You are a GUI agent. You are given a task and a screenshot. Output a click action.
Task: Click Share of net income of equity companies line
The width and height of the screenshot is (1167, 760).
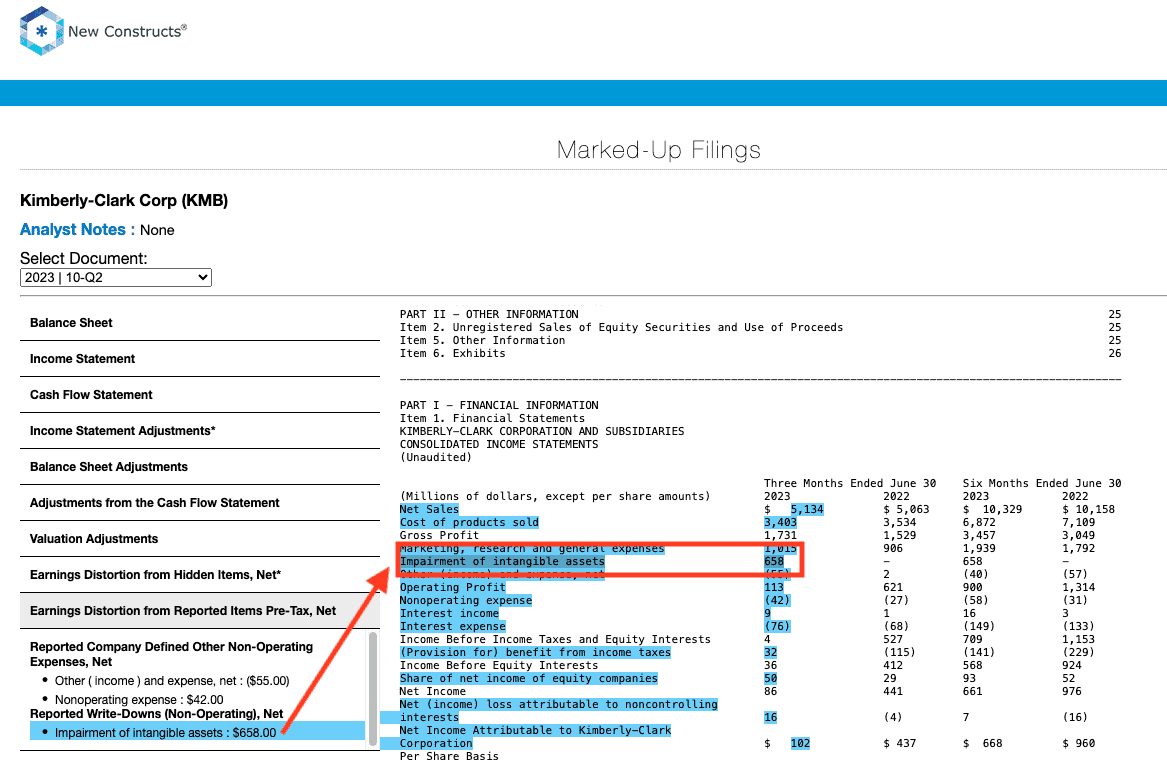pyautogui.click(x=528, y=679)
